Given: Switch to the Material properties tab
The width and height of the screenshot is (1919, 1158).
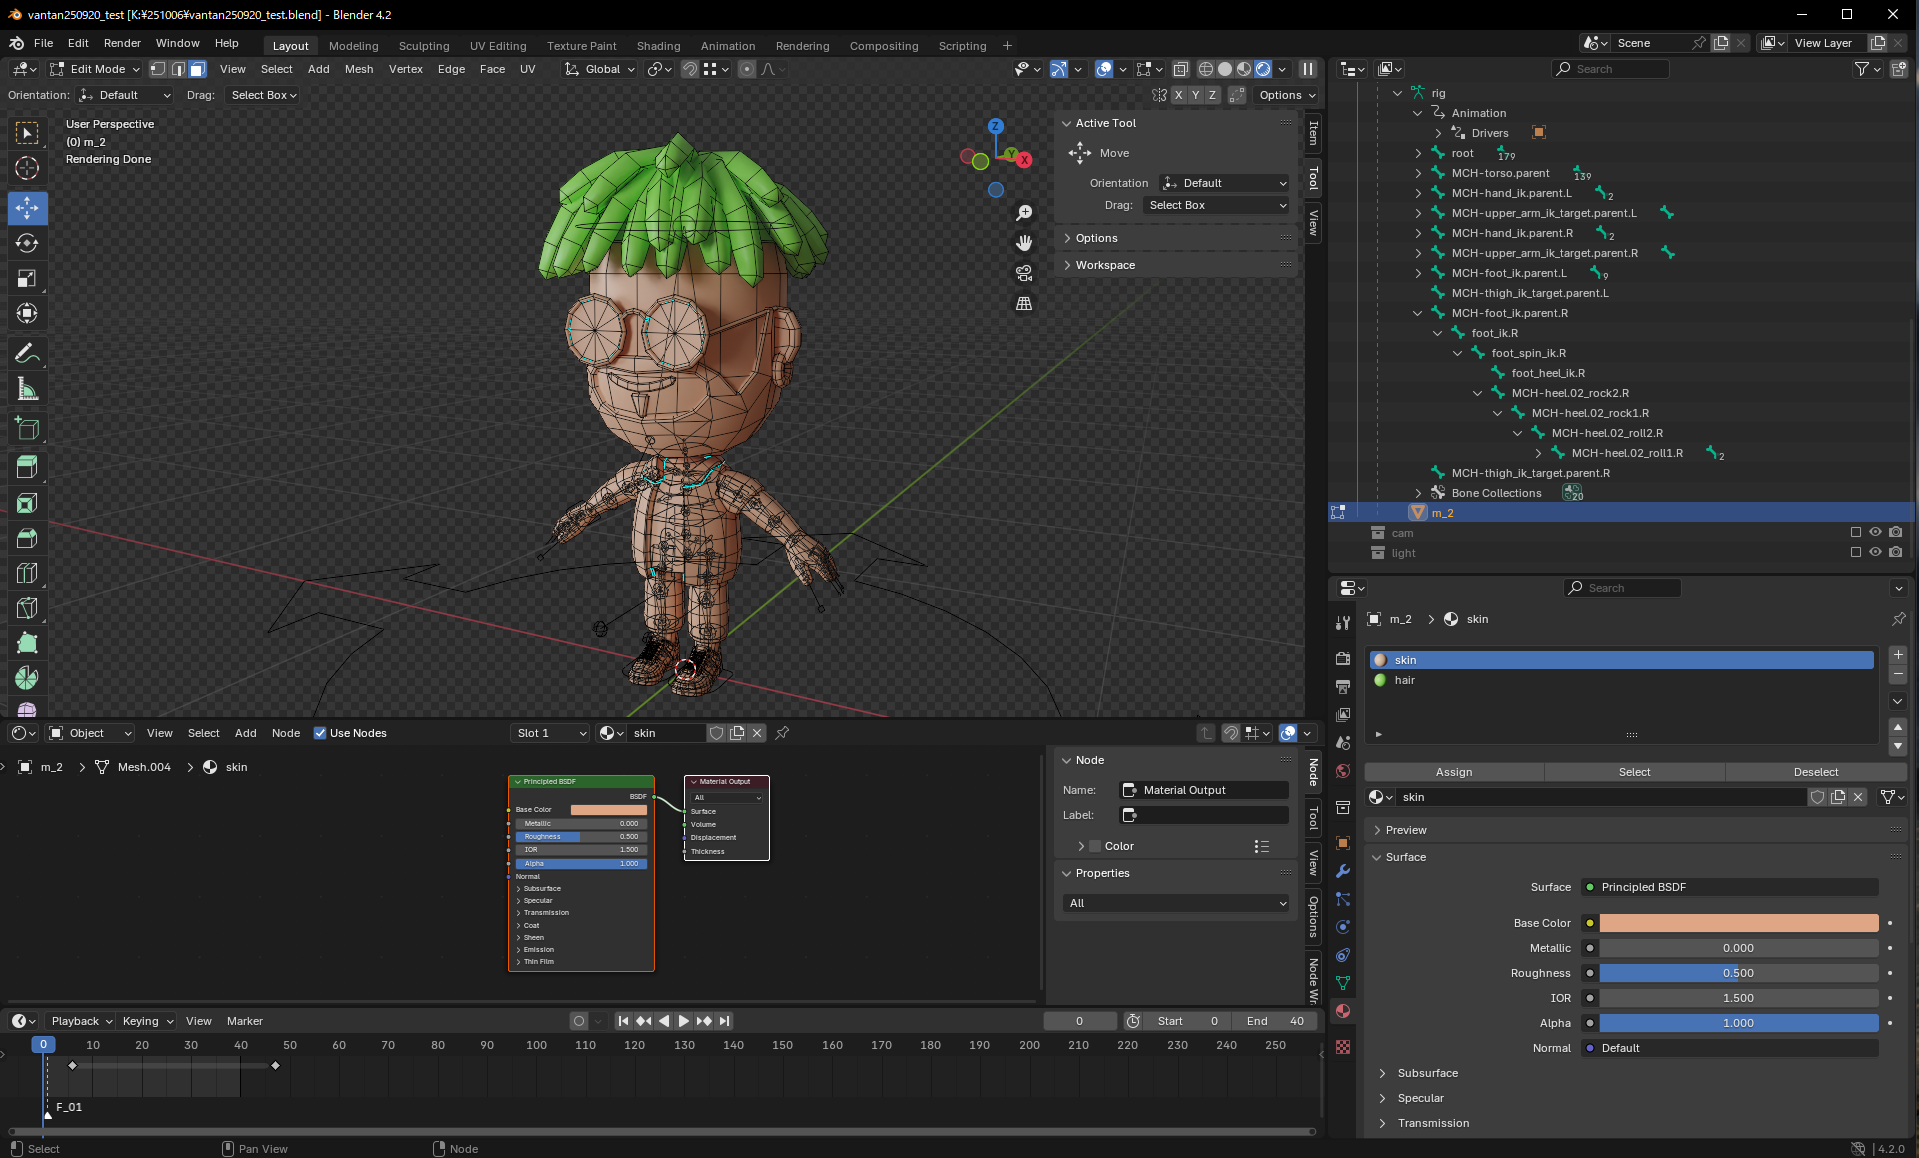Looking at the screenshot, I should click(1343, 1011).
